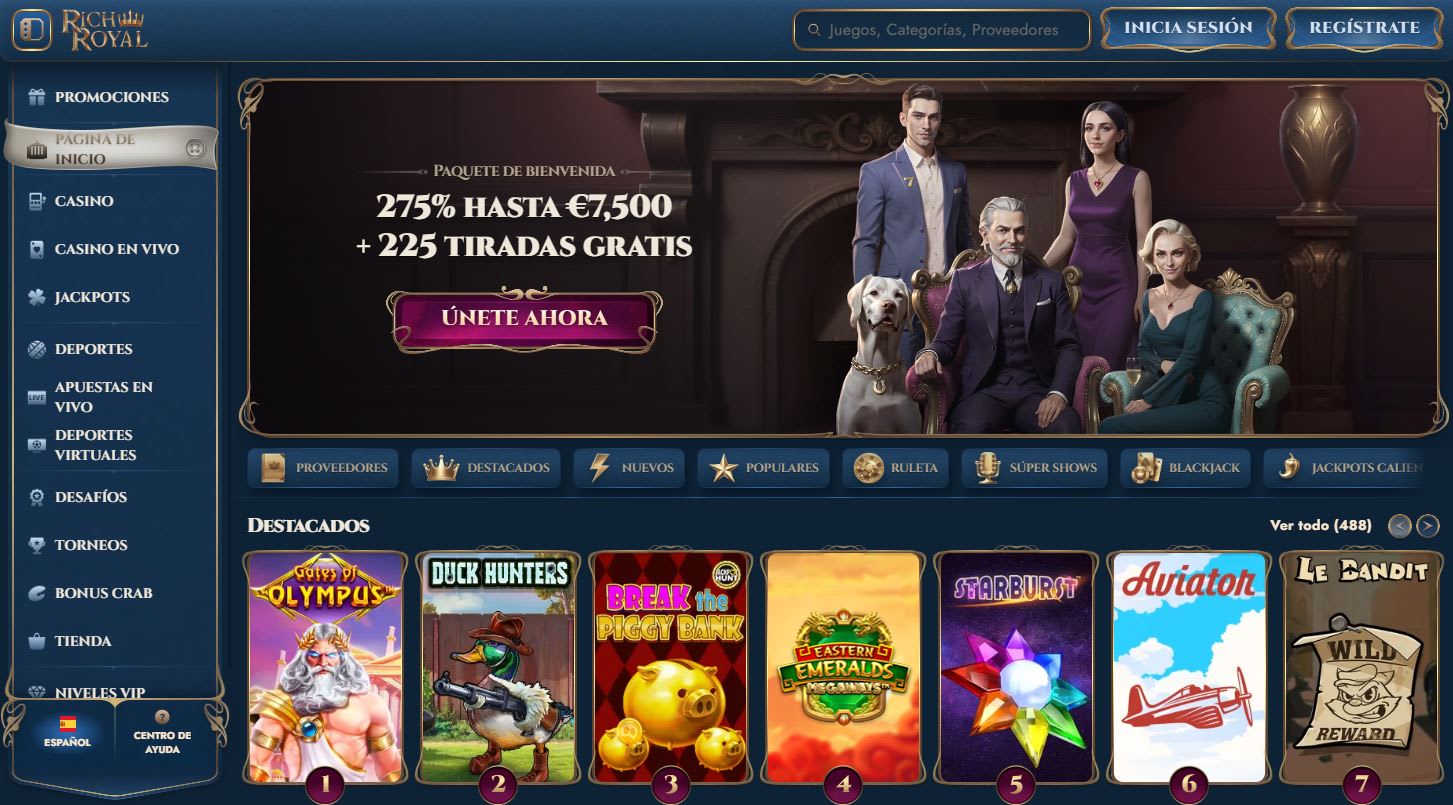Click the Únete Ahora button
Image resolution: width=1453 pixels, height=805 pixels.
pyautogui.click(x=524, y=319)
